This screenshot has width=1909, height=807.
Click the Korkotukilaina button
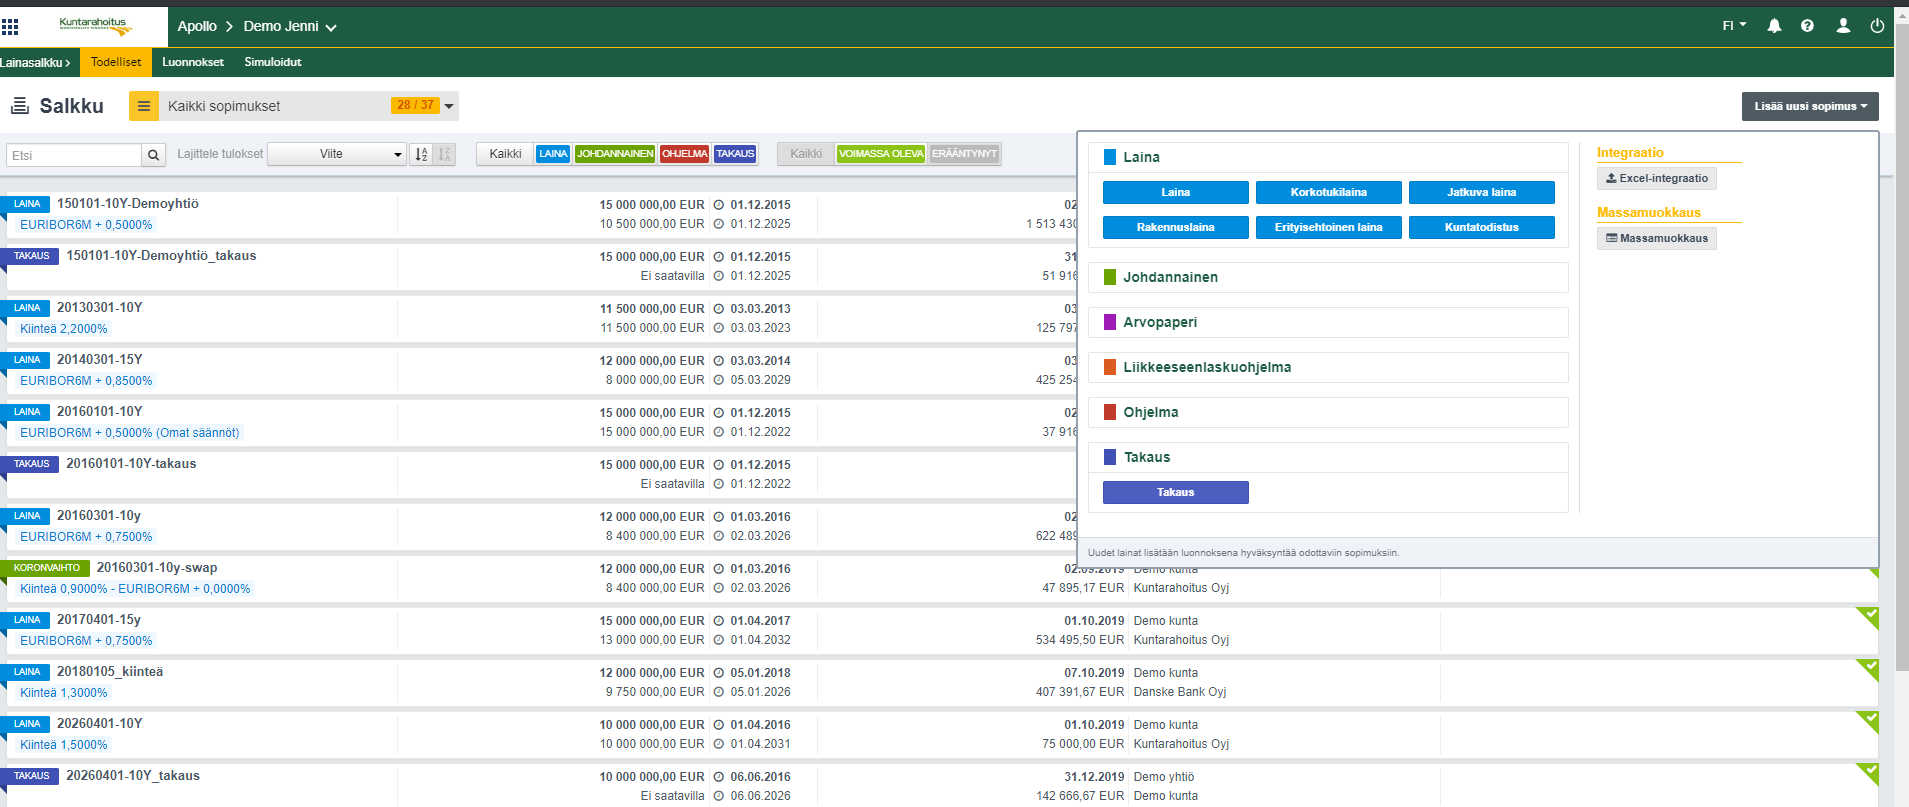coord(1328,192)
